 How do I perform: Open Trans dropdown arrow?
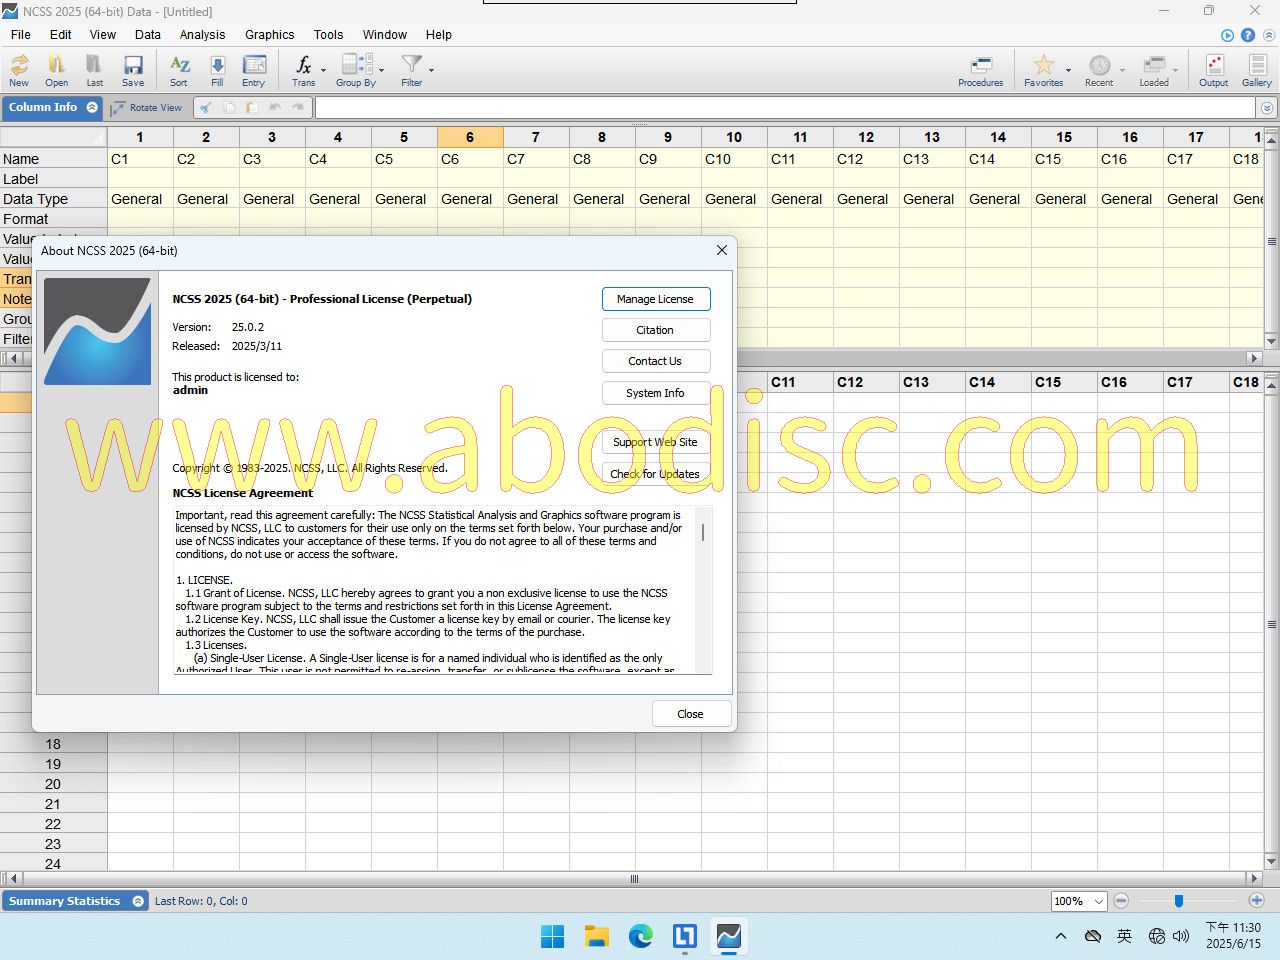[x=323, y=71]
